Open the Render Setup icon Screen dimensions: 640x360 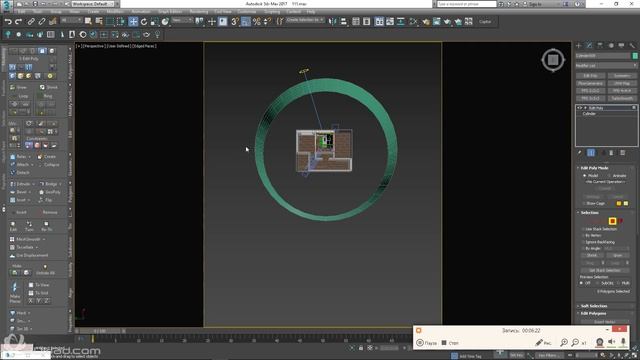tap(426, 22)
